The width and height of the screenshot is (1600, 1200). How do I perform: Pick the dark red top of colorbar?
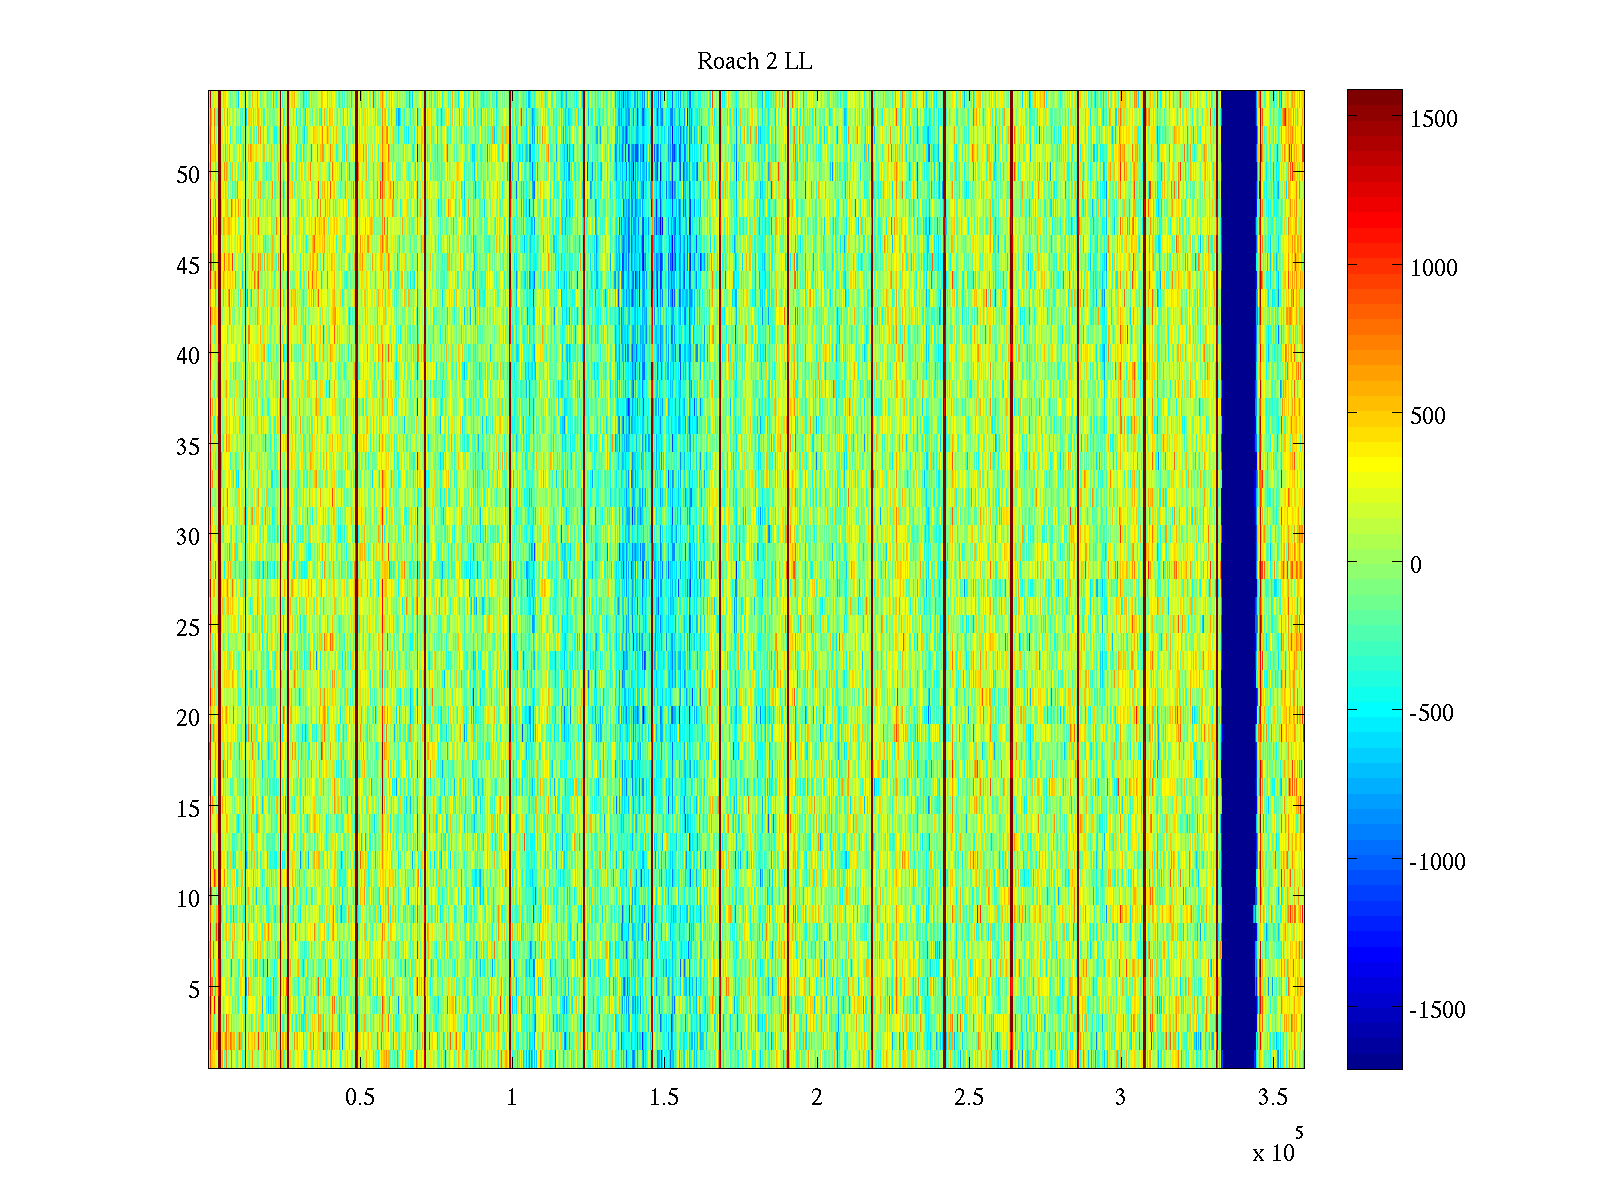click(x=1374, y=98)
